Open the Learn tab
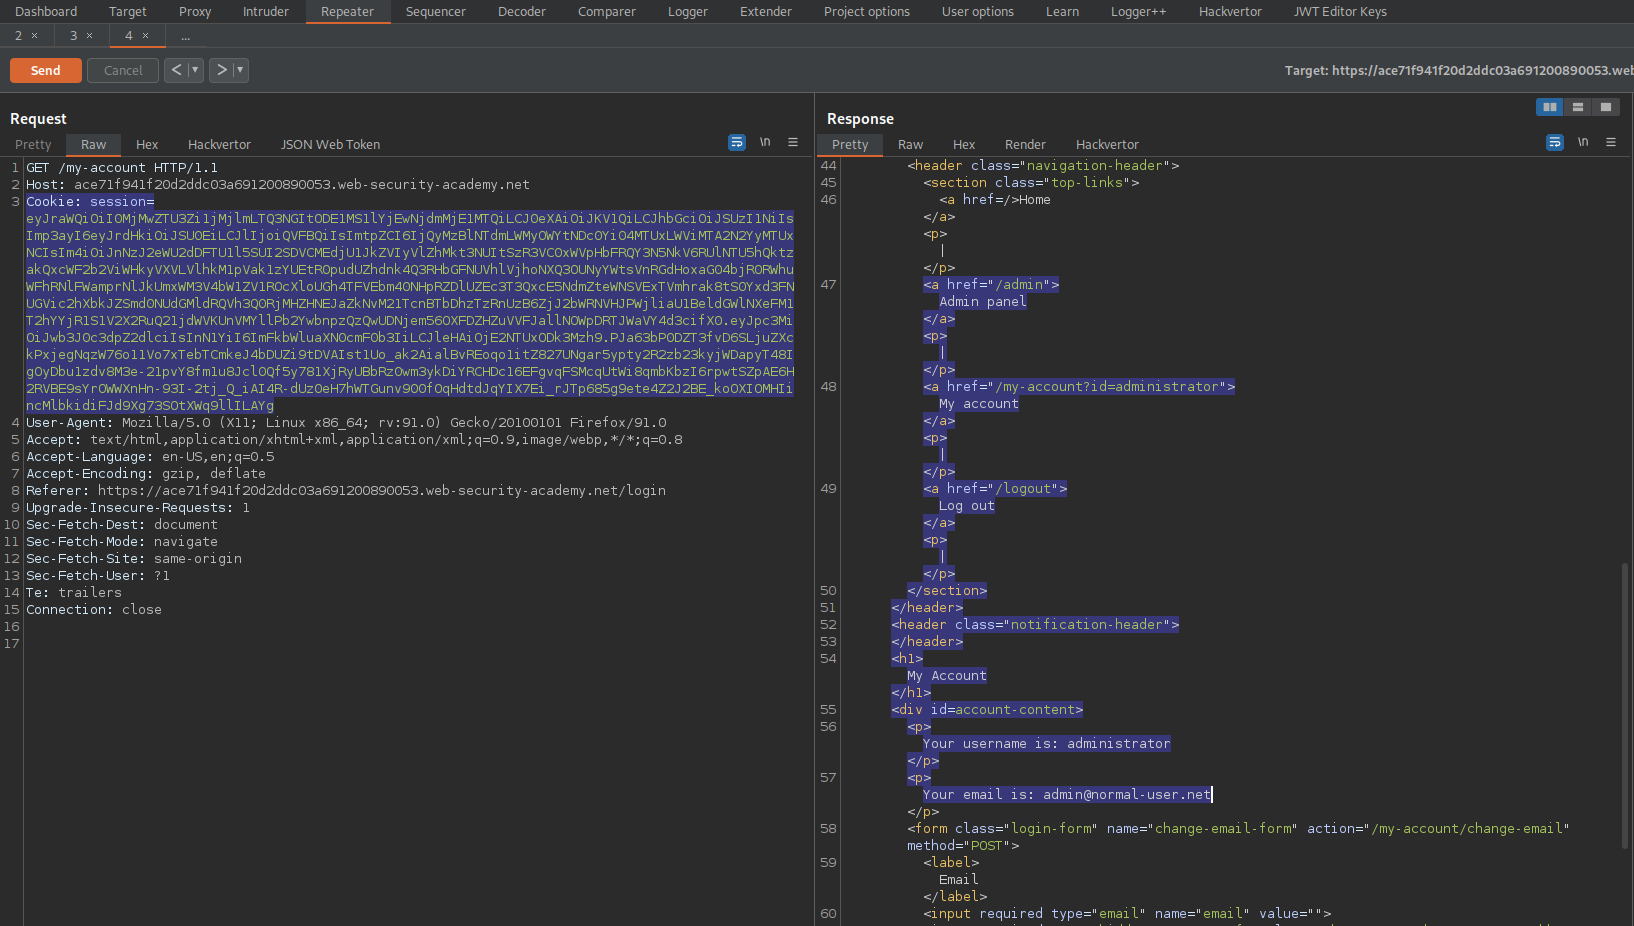The height and width of the screenshot is (926, 1634). click(1062, 12)
